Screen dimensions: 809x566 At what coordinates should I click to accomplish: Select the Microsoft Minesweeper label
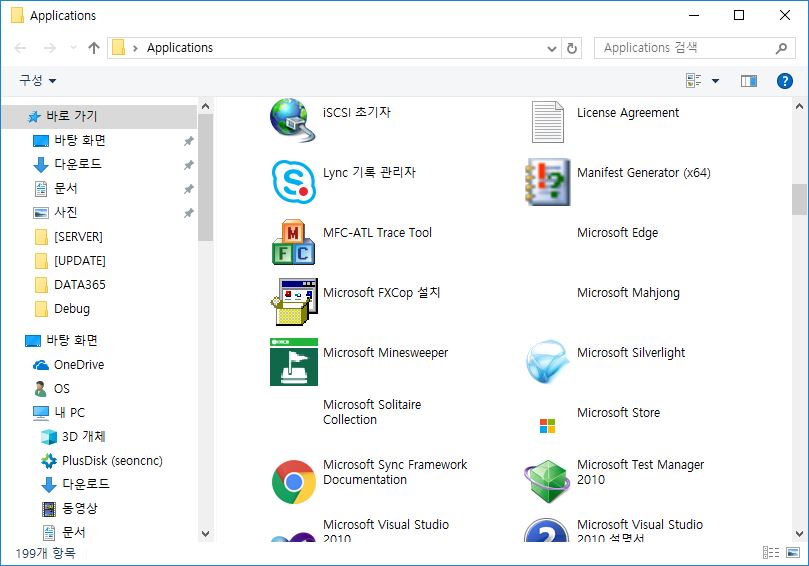click(385, 352)
